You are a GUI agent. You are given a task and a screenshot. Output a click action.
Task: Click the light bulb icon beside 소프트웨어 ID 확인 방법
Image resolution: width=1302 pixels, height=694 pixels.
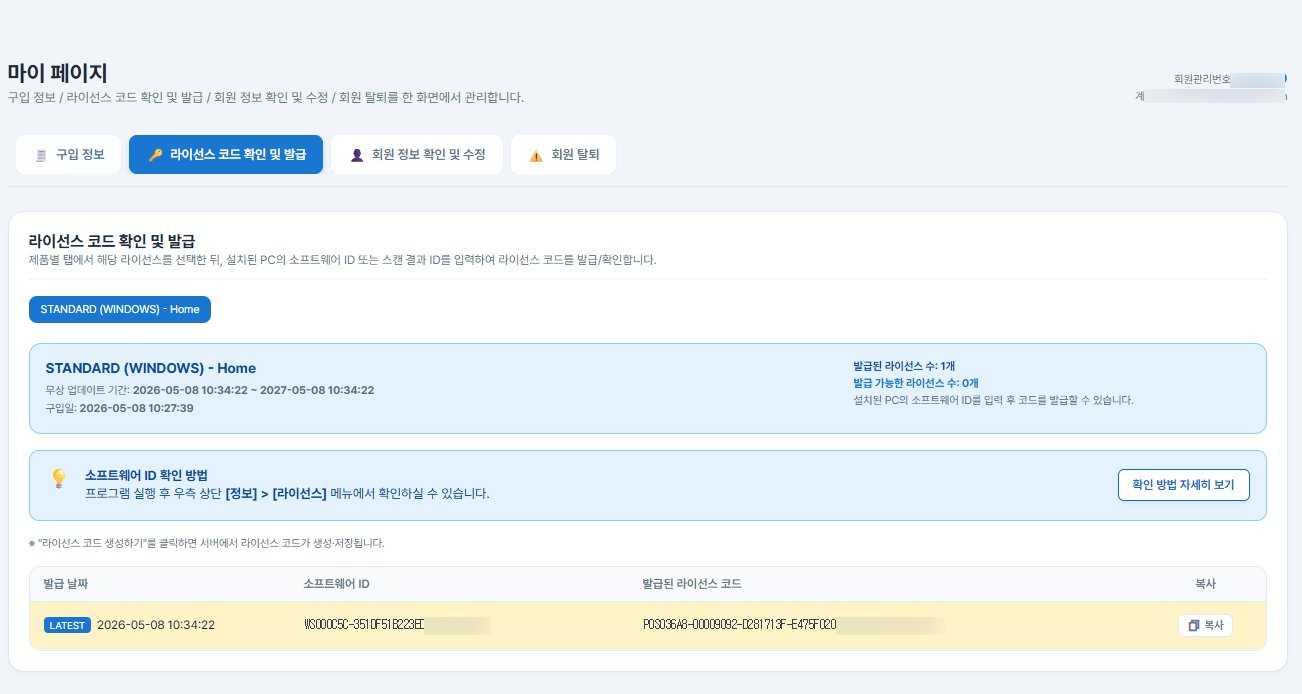pos(59,479)
